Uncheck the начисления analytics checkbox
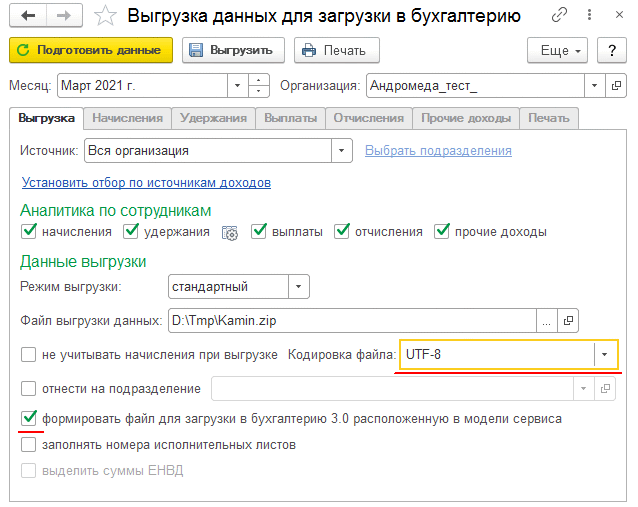Viewport: 638px width, 507px height. tap(29, 232)
